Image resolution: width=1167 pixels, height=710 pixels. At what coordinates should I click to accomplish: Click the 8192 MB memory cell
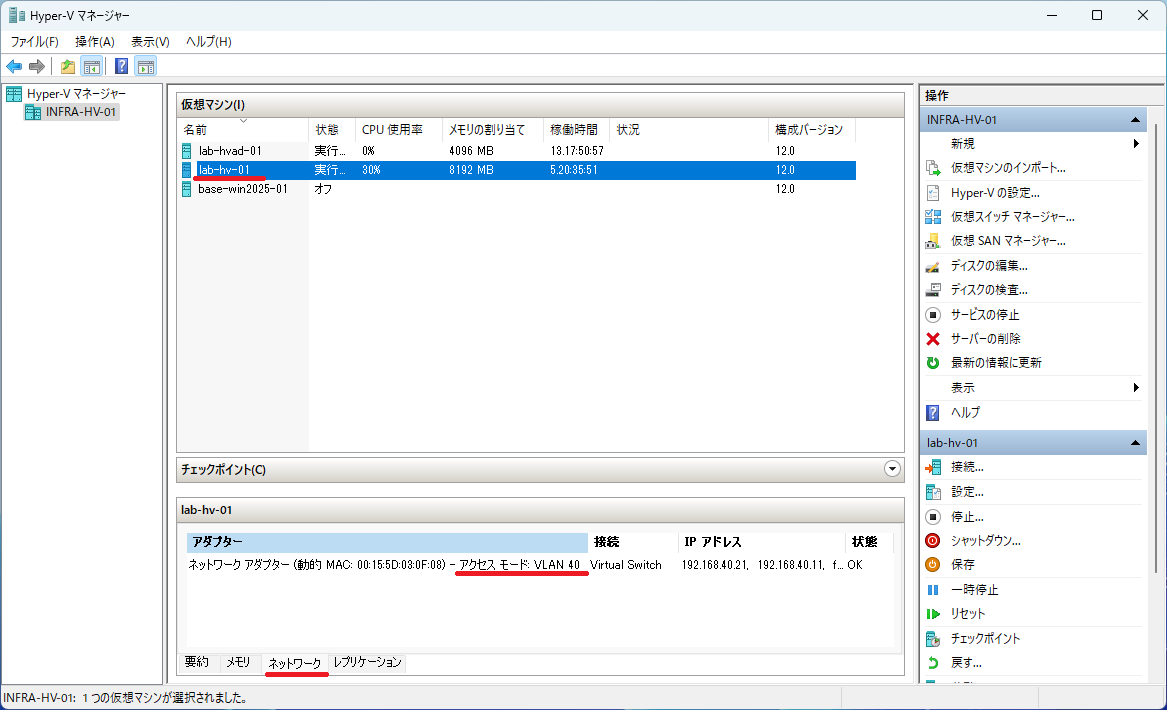[471, 170]
